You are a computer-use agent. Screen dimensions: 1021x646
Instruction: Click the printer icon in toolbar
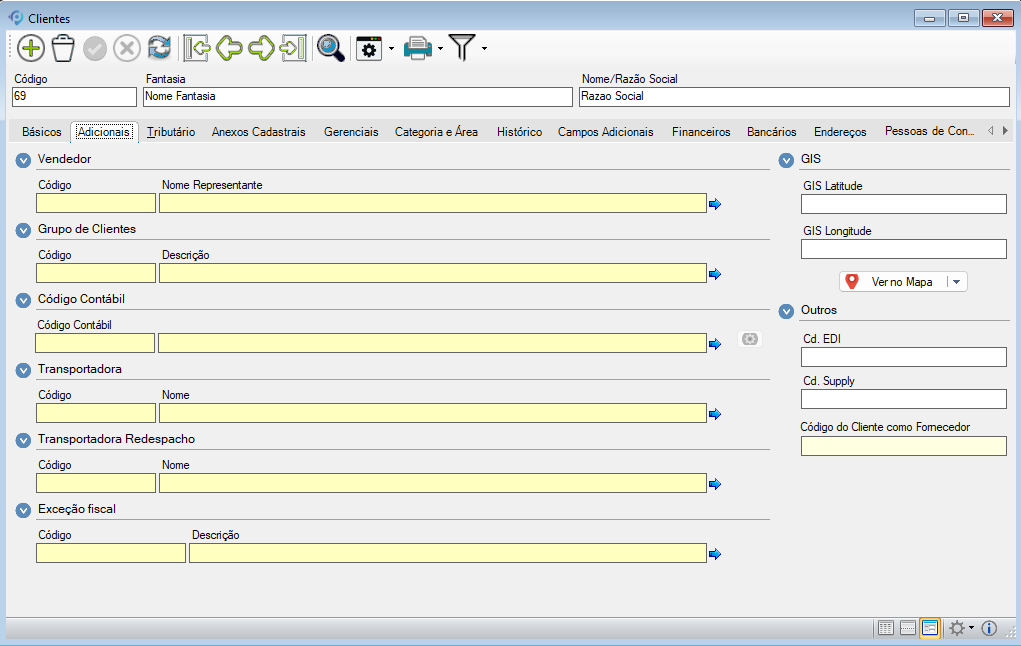pyautogui.click(x=417, y=48)
